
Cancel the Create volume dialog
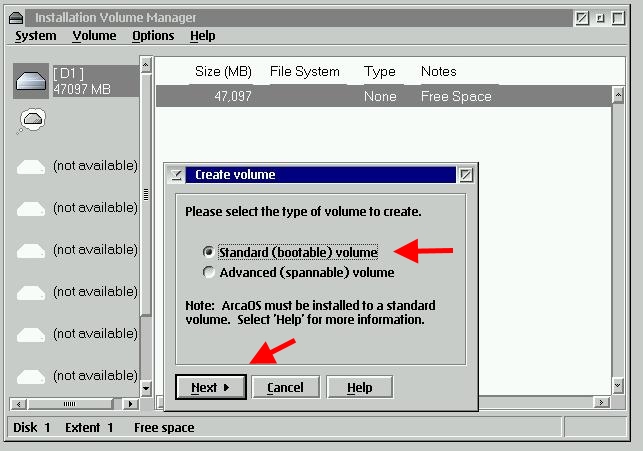pyautogui.click(x=285, y=387)
